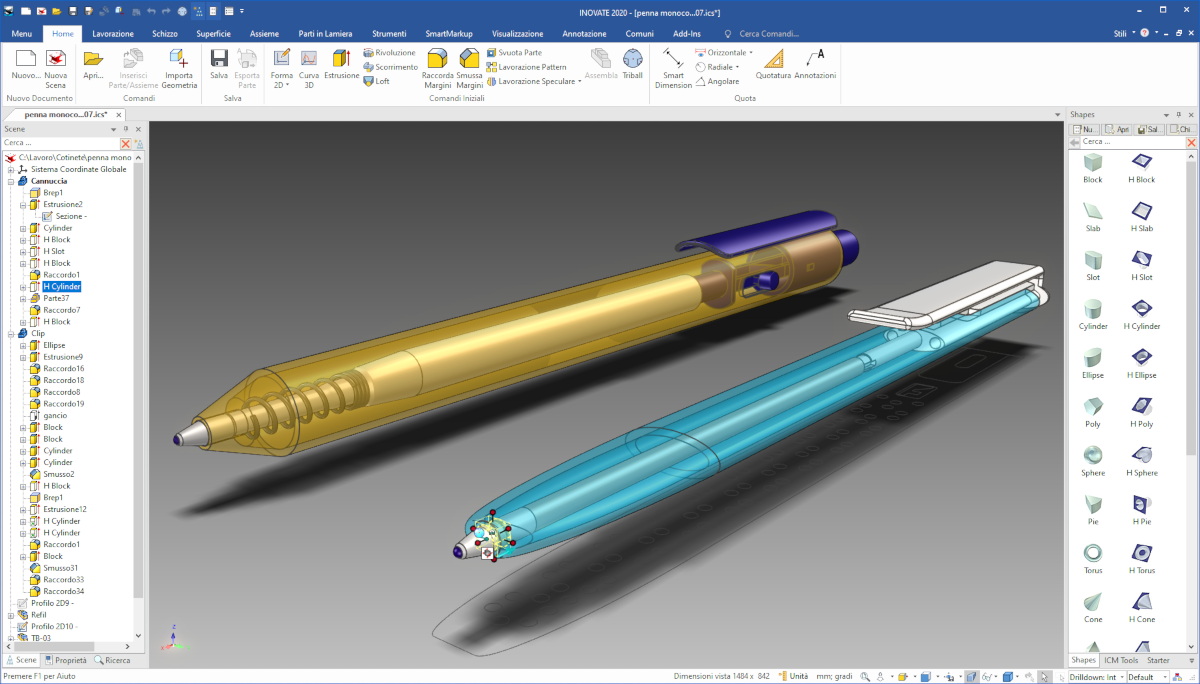Click the Raccorda Margini fillet tool
Image resolution: width=1200 pixels, height=684 pixels.
[x=437, y=66]
